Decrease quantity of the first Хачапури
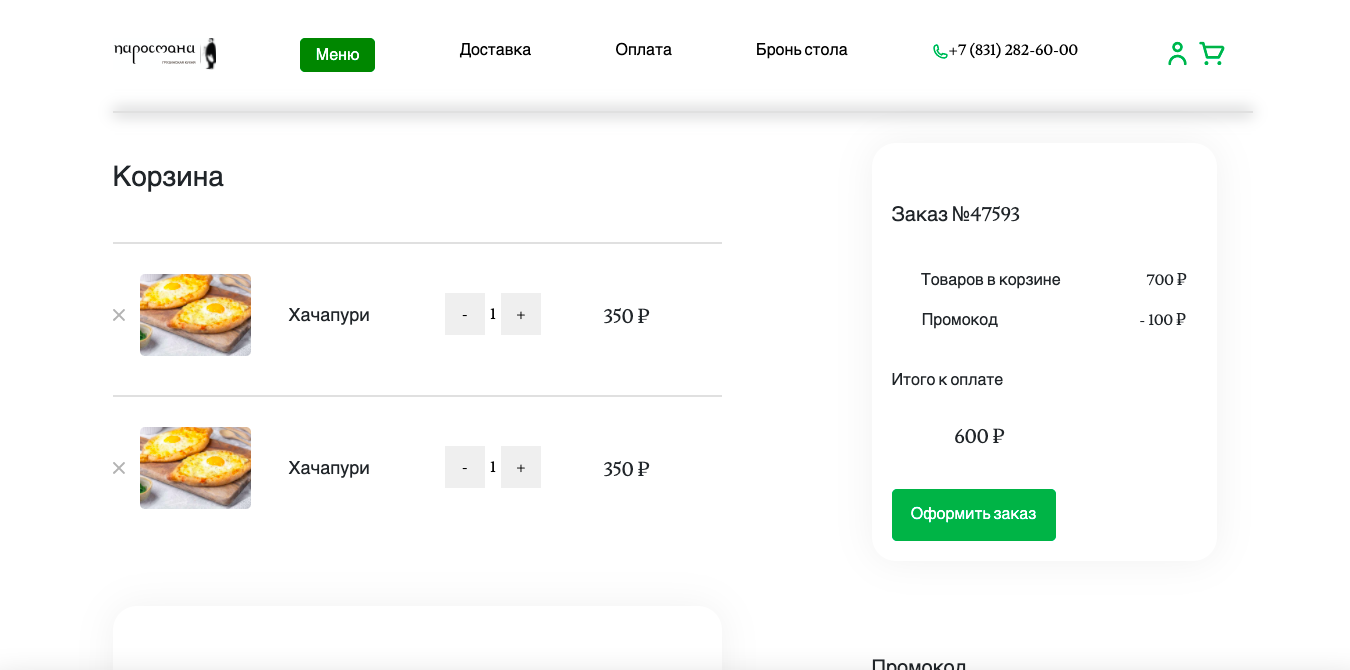 464,314
